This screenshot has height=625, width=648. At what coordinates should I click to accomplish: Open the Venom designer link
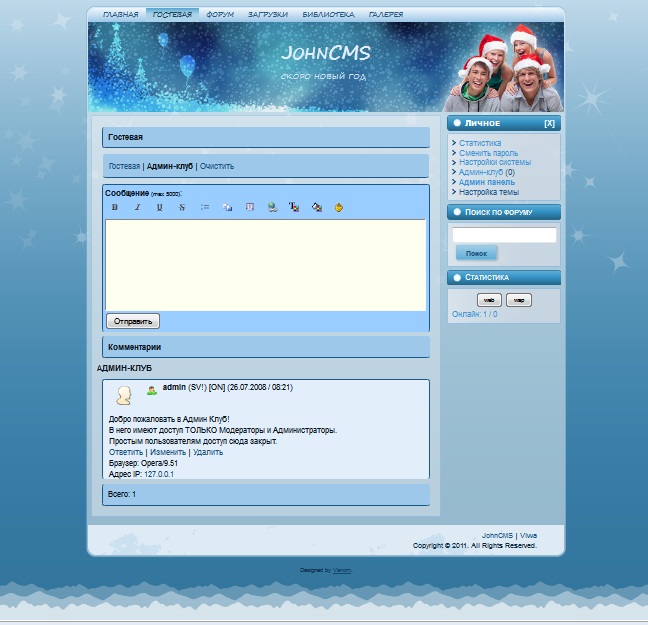342,570
